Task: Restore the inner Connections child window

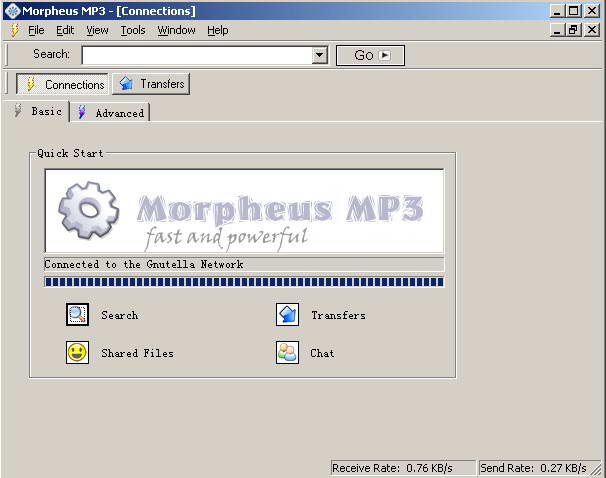Action: (x=574, y=30)
